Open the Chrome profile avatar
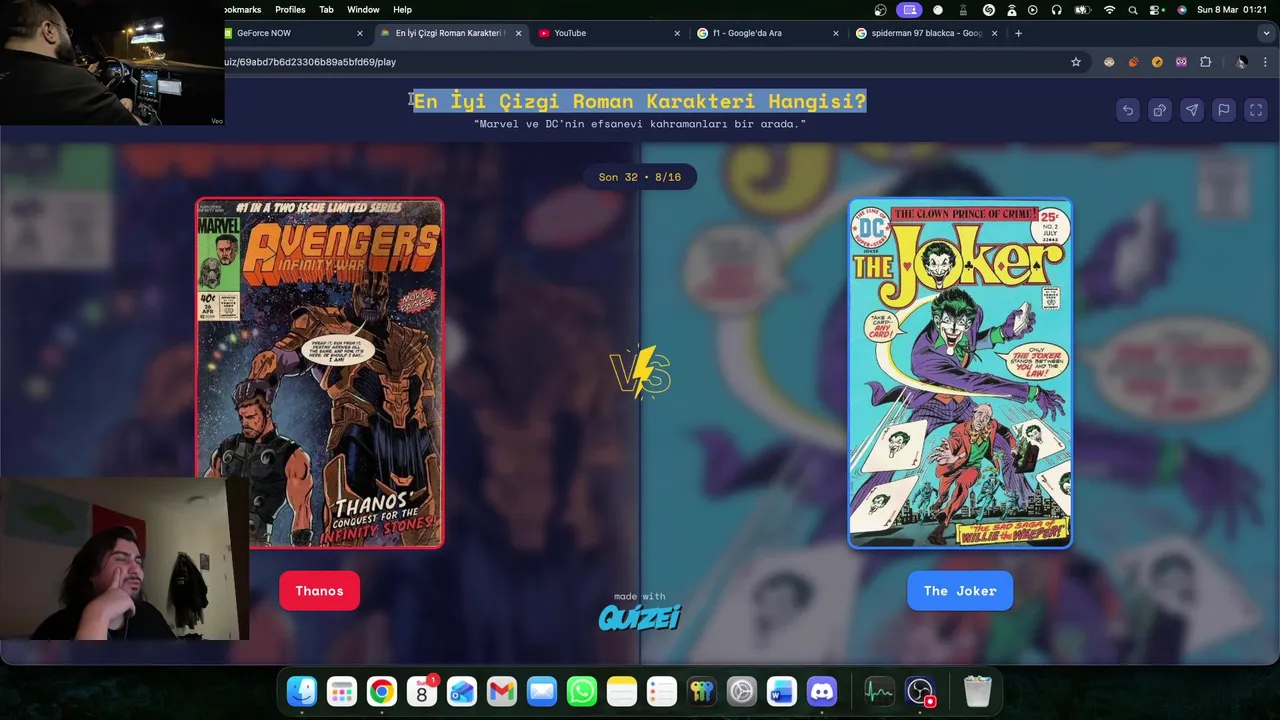Image resolution: width=1280 pixels, height=720 pixels. click(x=1241, y=62)
